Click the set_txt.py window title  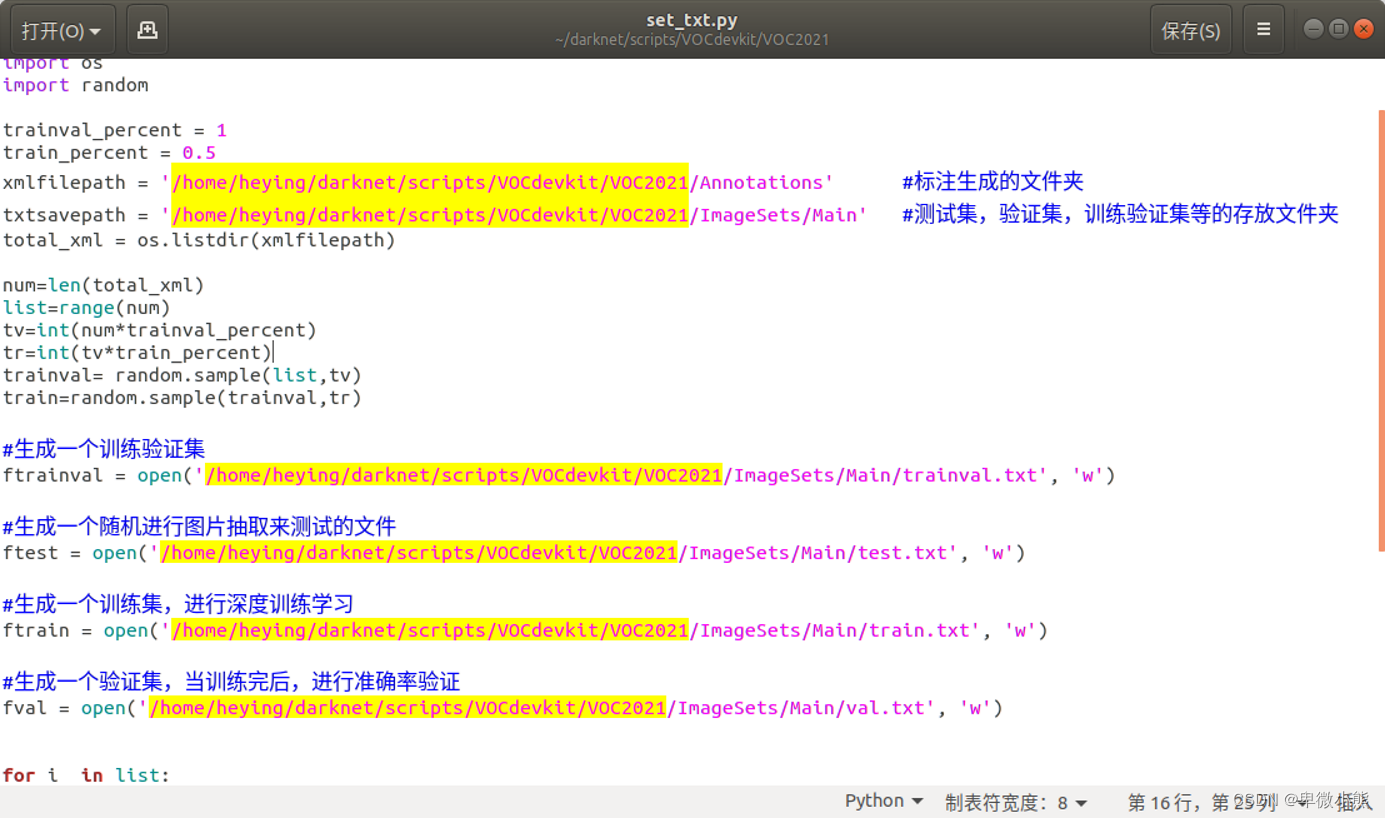pos(692,20)
